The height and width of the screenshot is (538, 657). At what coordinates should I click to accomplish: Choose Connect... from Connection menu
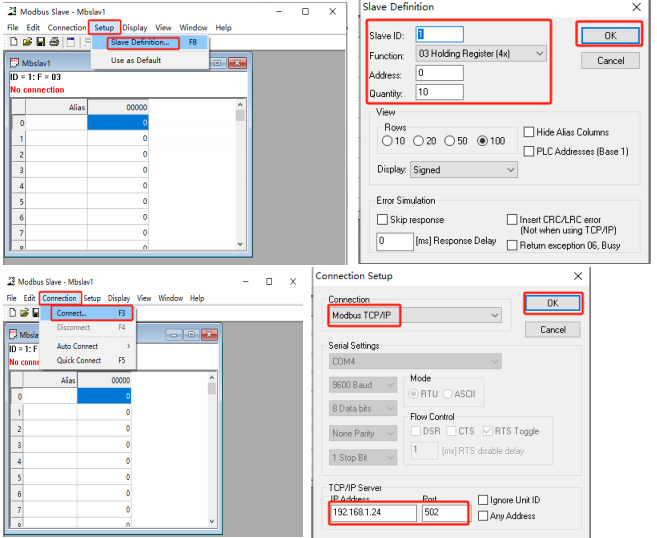[x=89, y=313]
